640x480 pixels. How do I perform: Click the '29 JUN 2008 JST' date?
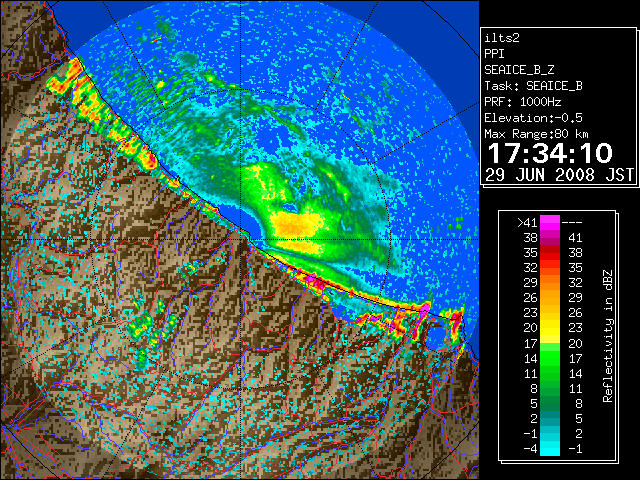coord(559,175)
